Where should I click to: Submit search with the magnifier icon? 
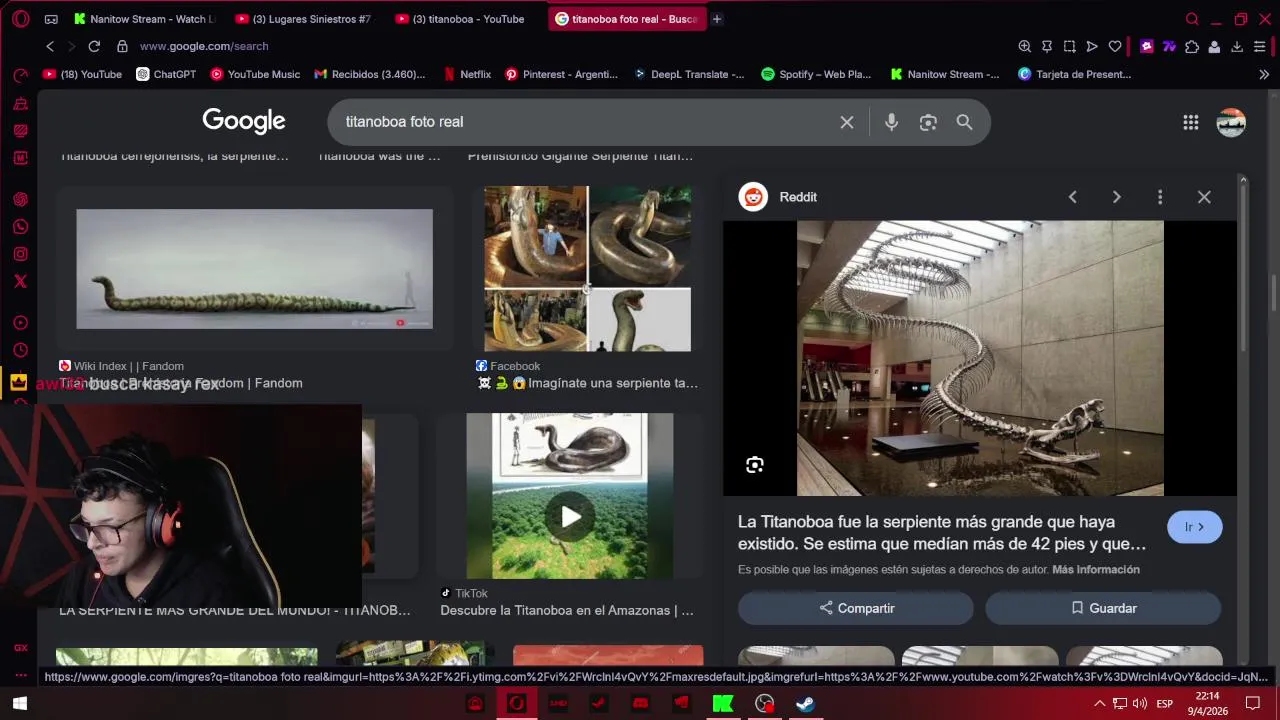(964, 122)
